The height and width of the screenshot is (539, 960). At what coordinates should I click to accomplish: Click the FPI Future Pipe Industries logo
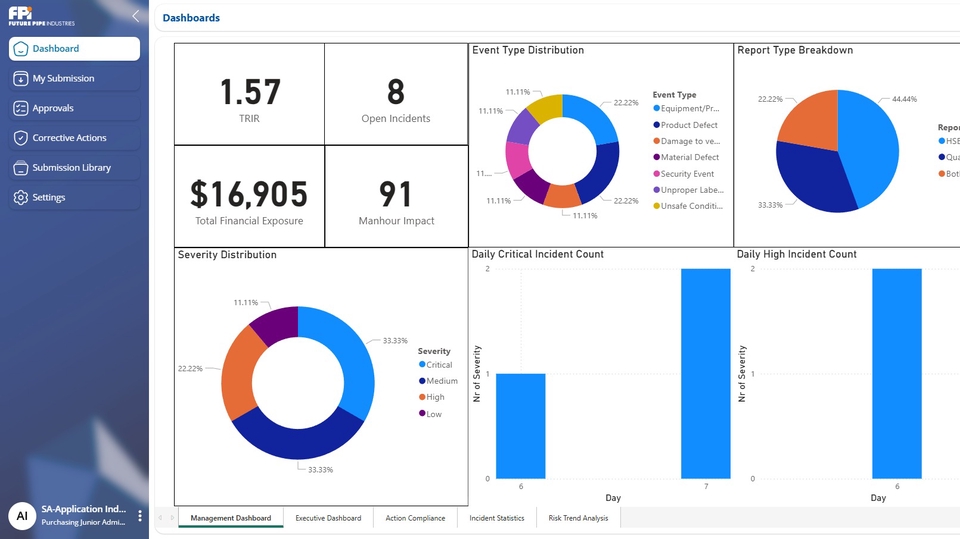(x=41, y=16)
